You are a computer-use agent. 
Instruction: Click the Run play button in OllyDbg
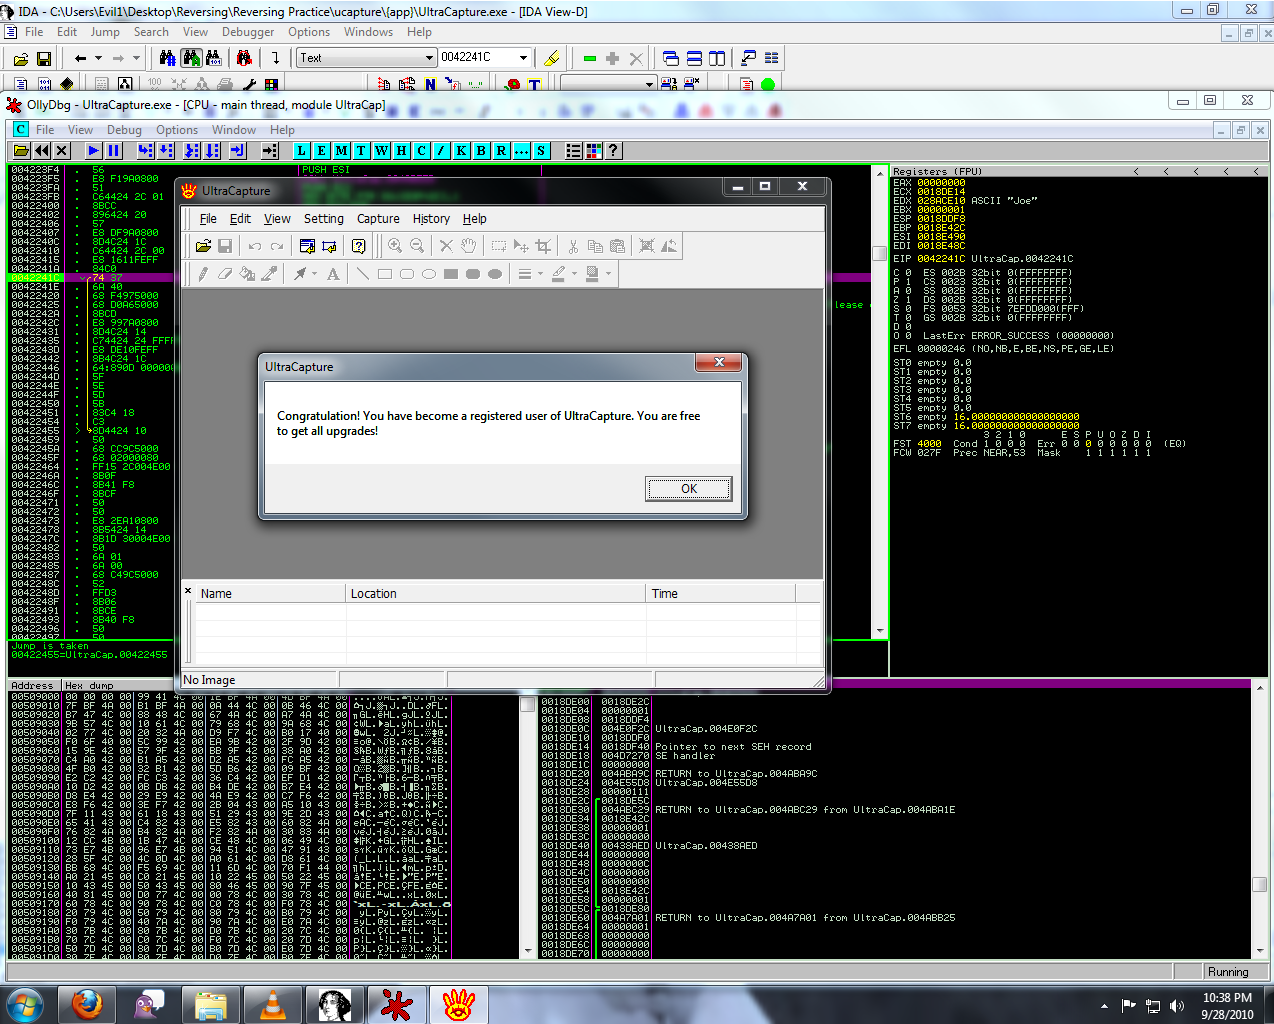(93, 151)
